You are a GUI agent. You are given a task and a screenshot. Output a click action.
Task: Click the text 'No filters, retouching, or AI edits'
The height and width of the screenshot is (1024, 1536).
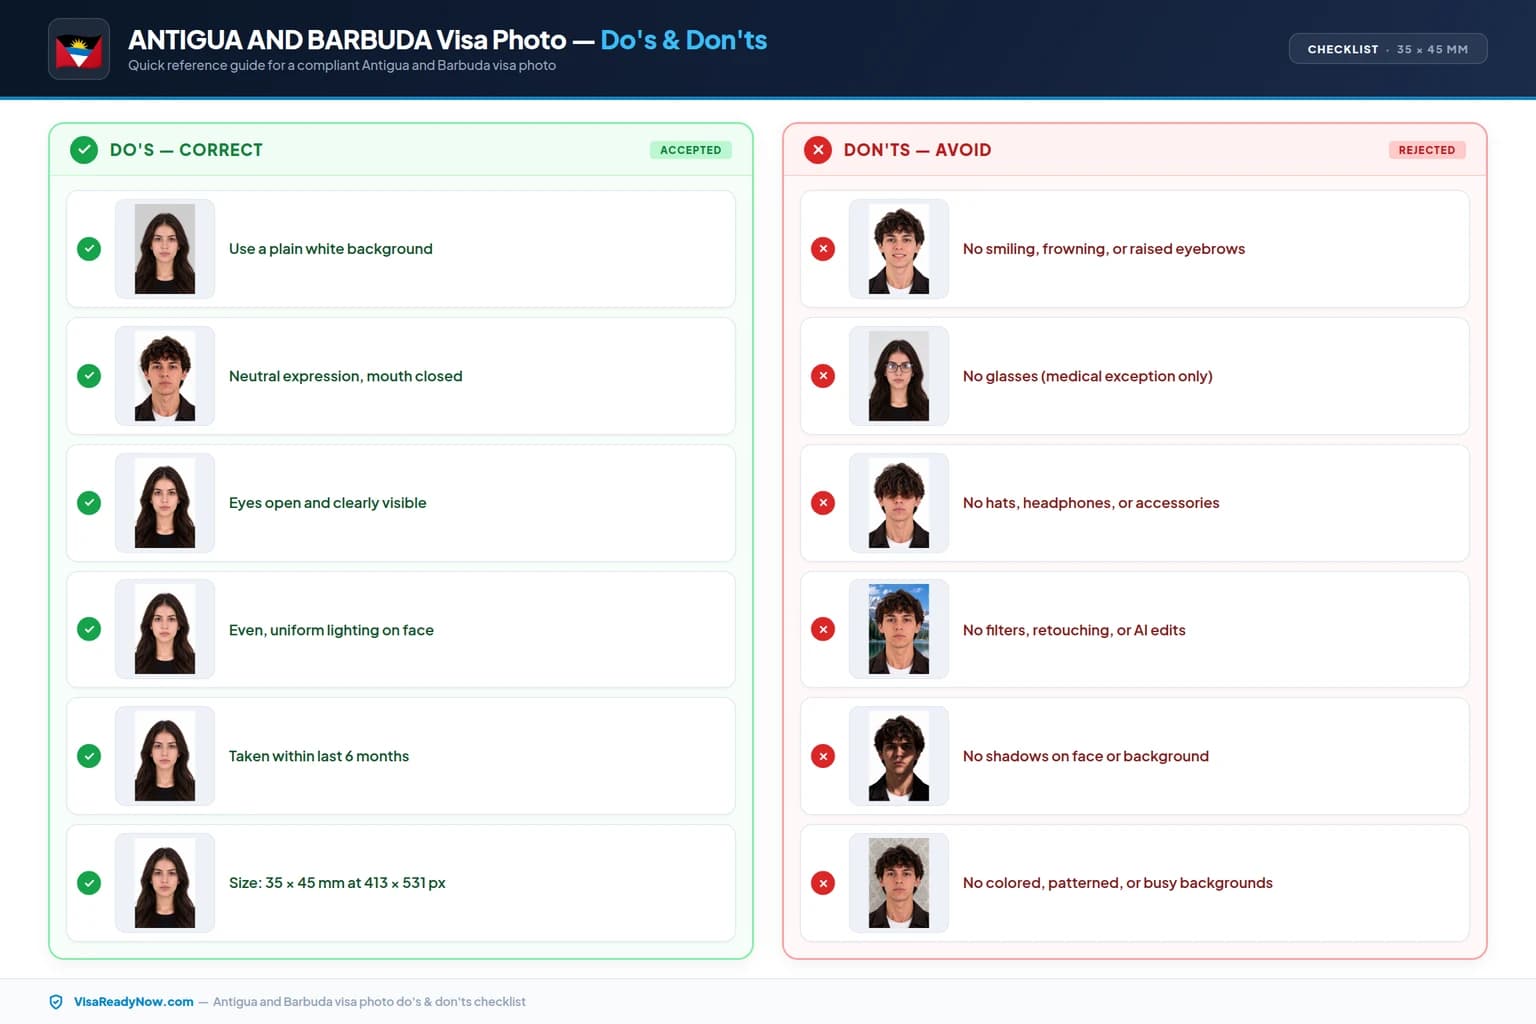click(x=1074, y=630)
